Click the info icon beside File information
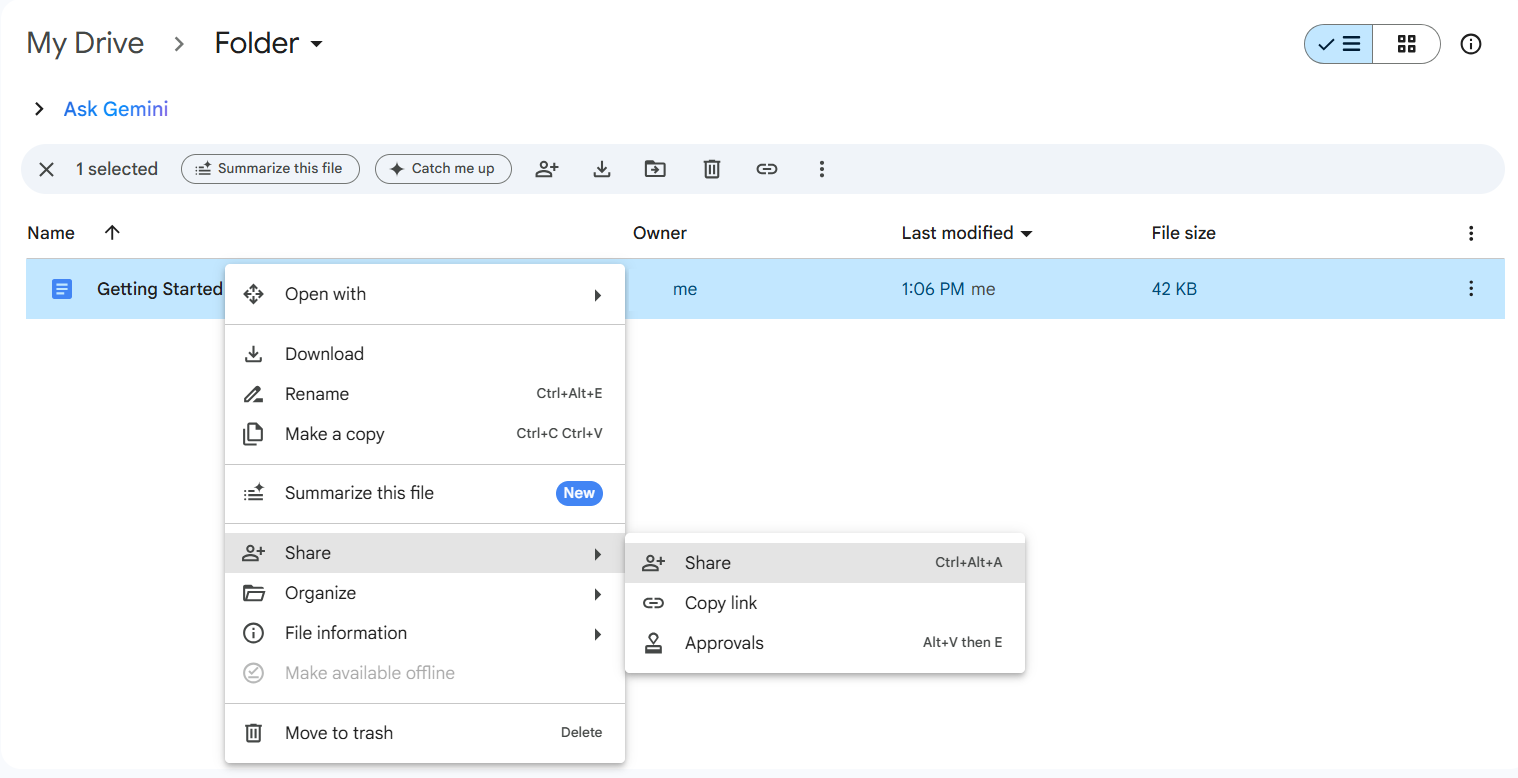 point(254,633)
